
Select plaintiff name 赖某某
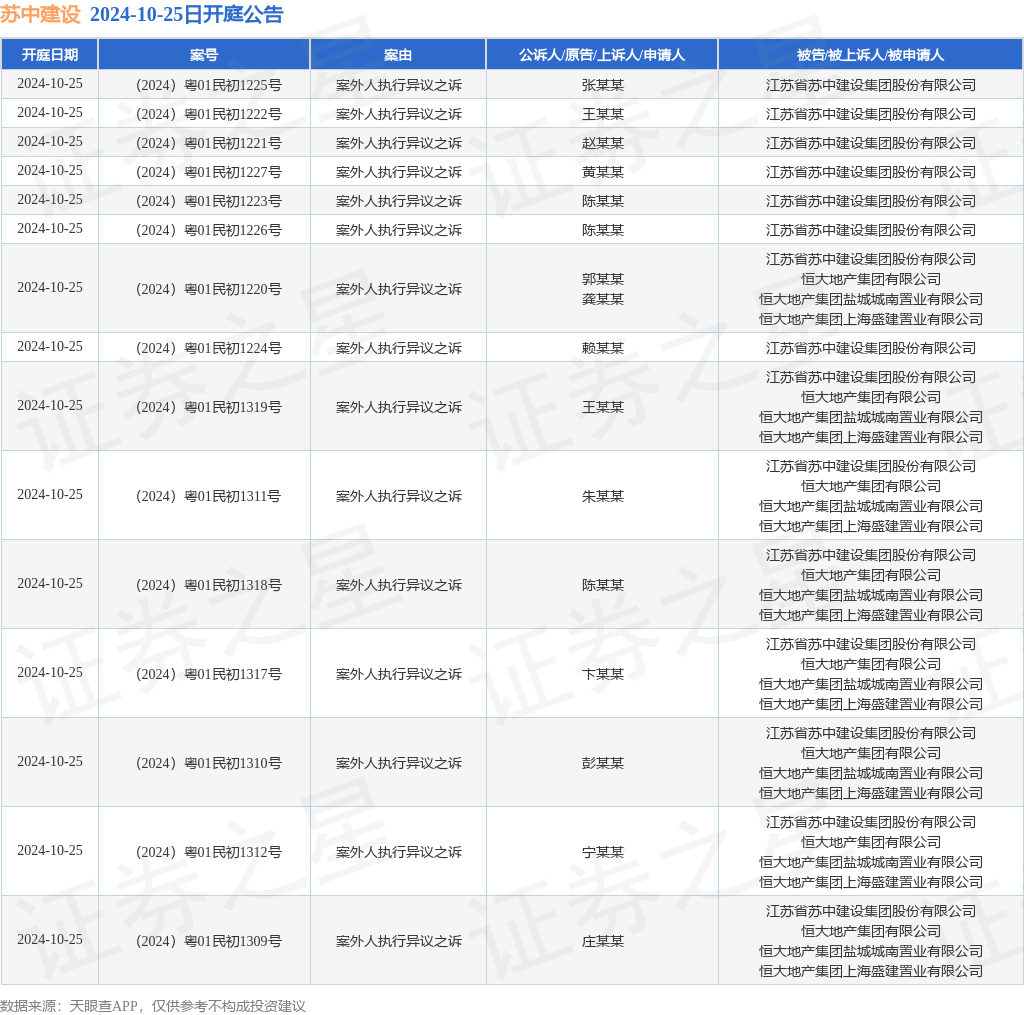click(x=603, y=348)
